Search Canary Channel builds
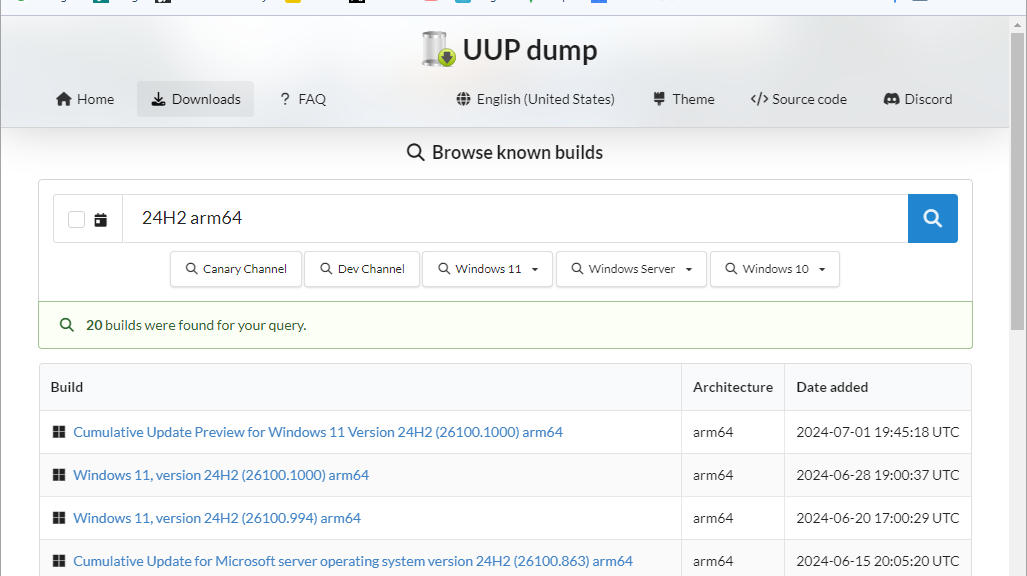This screenshot has height=576, width=1027. [236, 269]
